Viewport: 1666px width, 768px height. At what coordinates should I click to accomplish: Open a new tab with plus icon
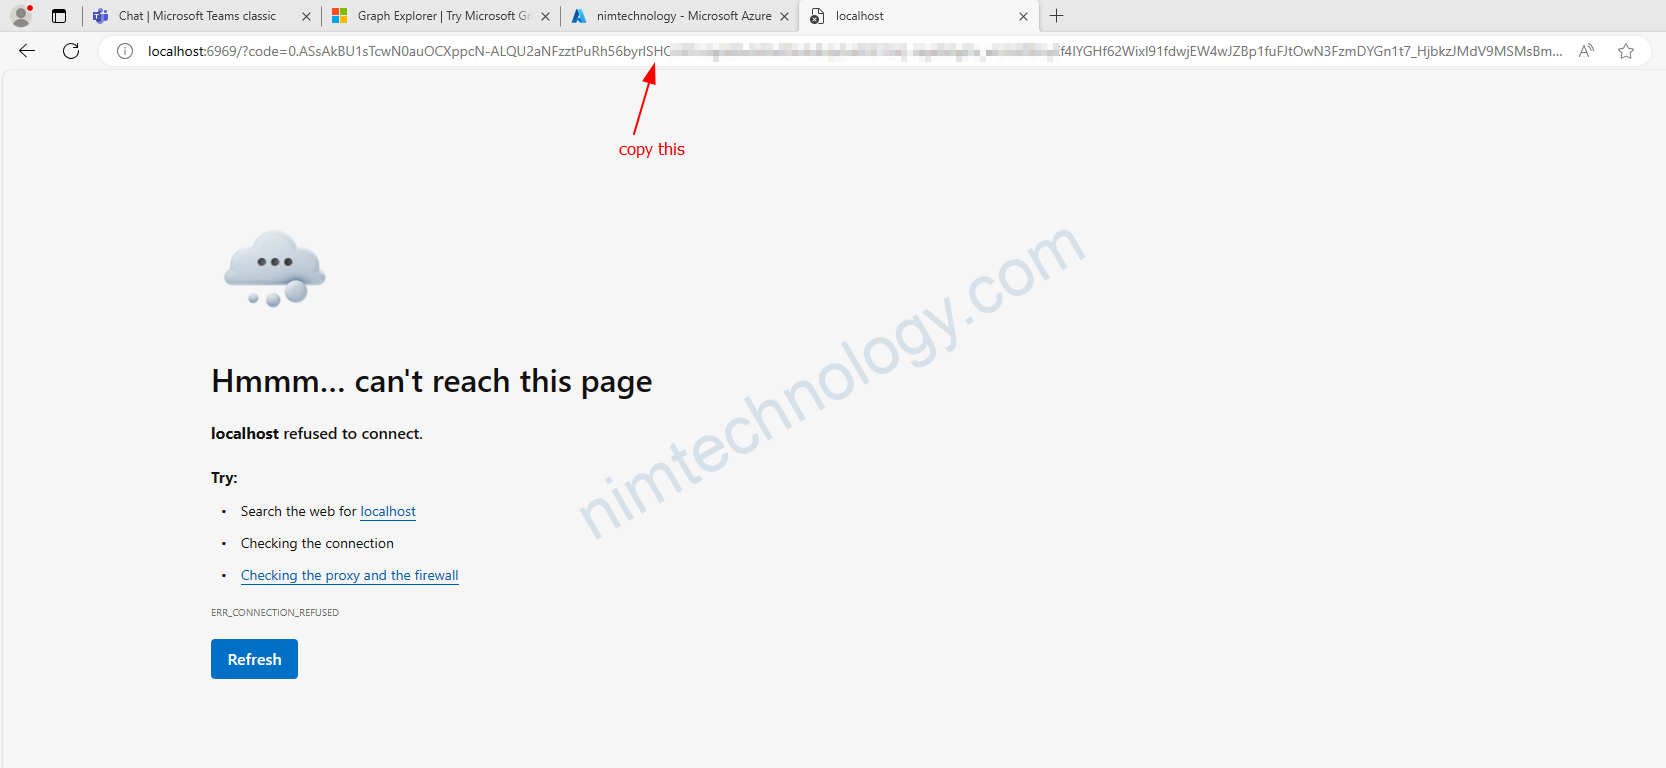point(1056,16)
